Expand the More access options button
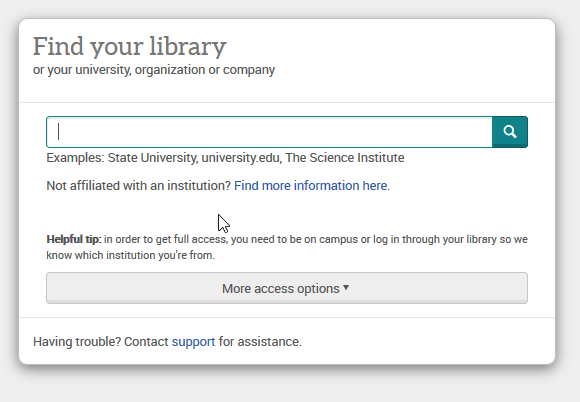 point(287,288)
